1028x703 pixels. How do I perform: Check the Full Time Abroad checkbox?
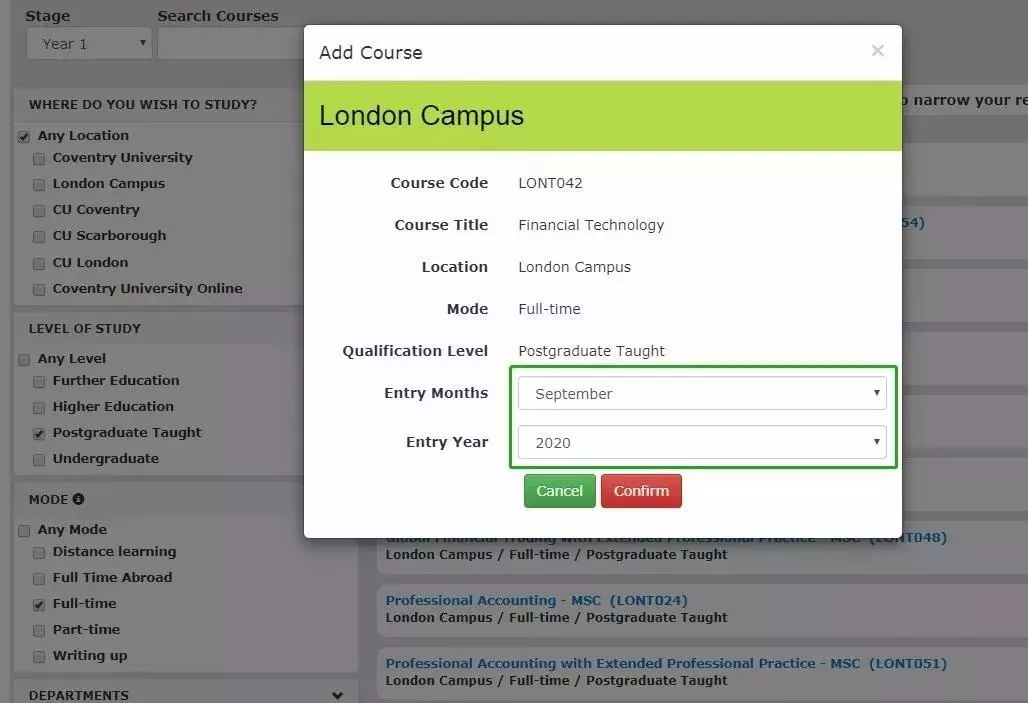(x=39, y=578)
